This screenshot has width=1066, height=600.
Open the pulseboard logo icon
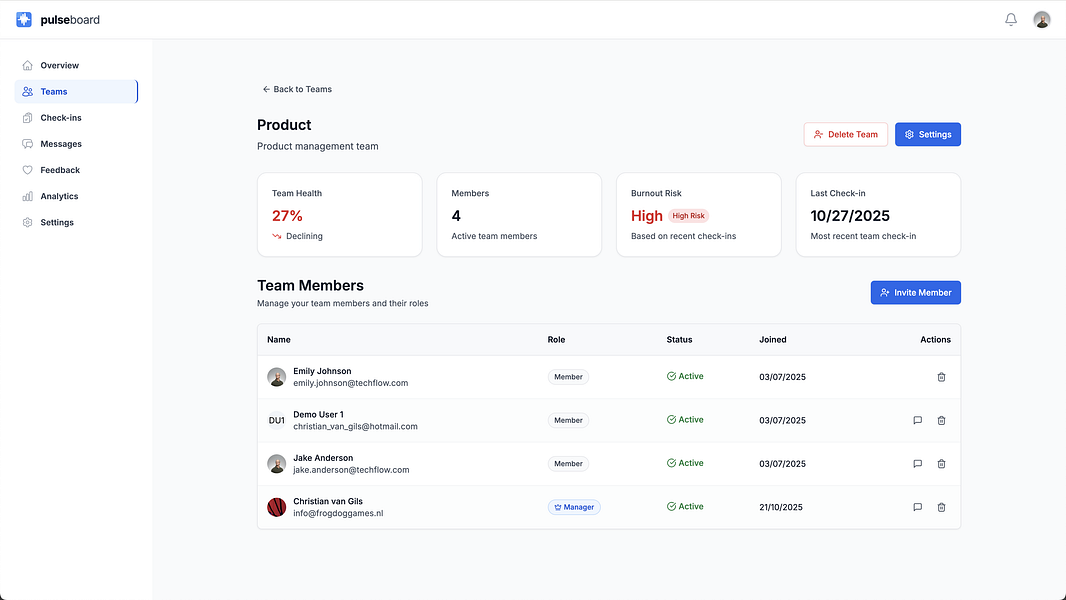coord(23,18)
